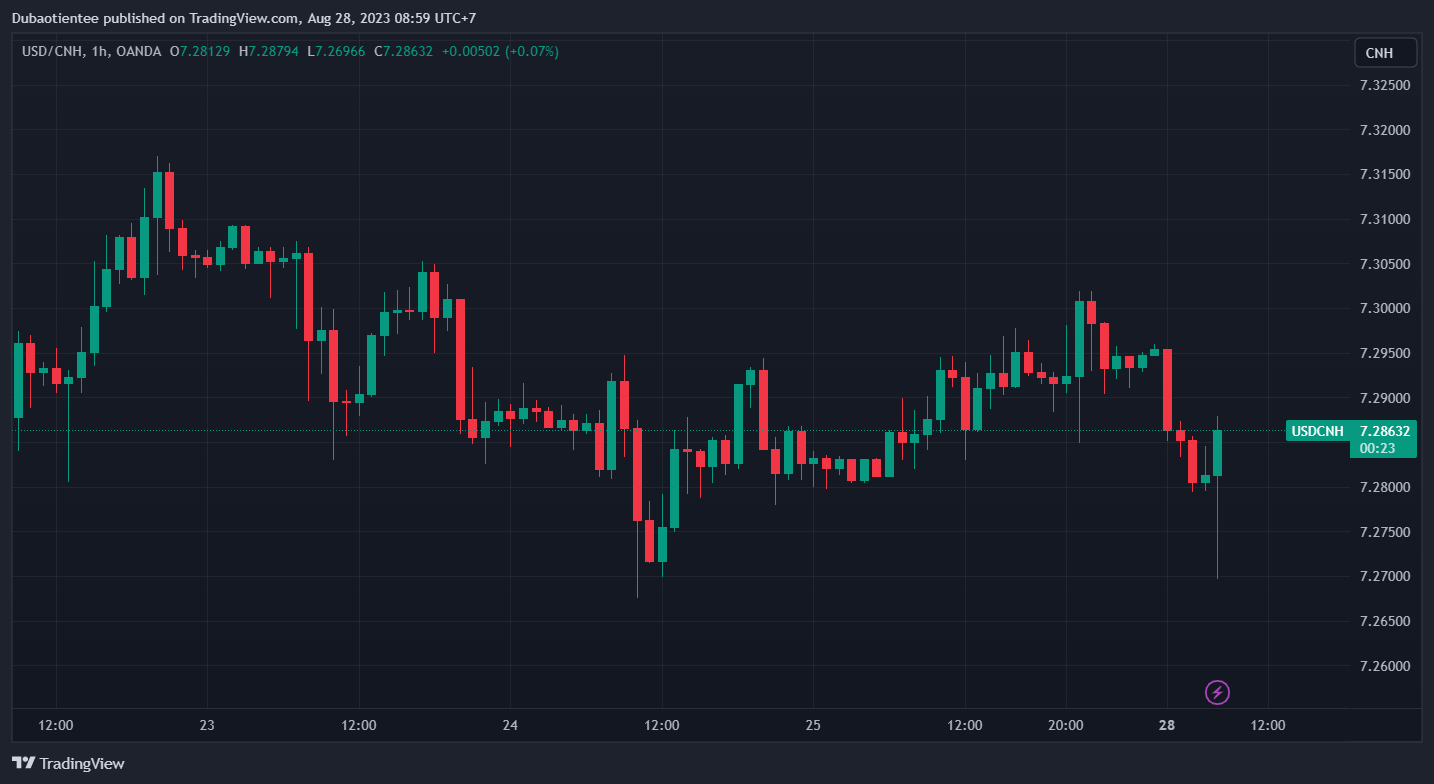This screenshot has width=1434, height=784.
Task: Click the purple lightning bolt icon
Action: 1217,692
